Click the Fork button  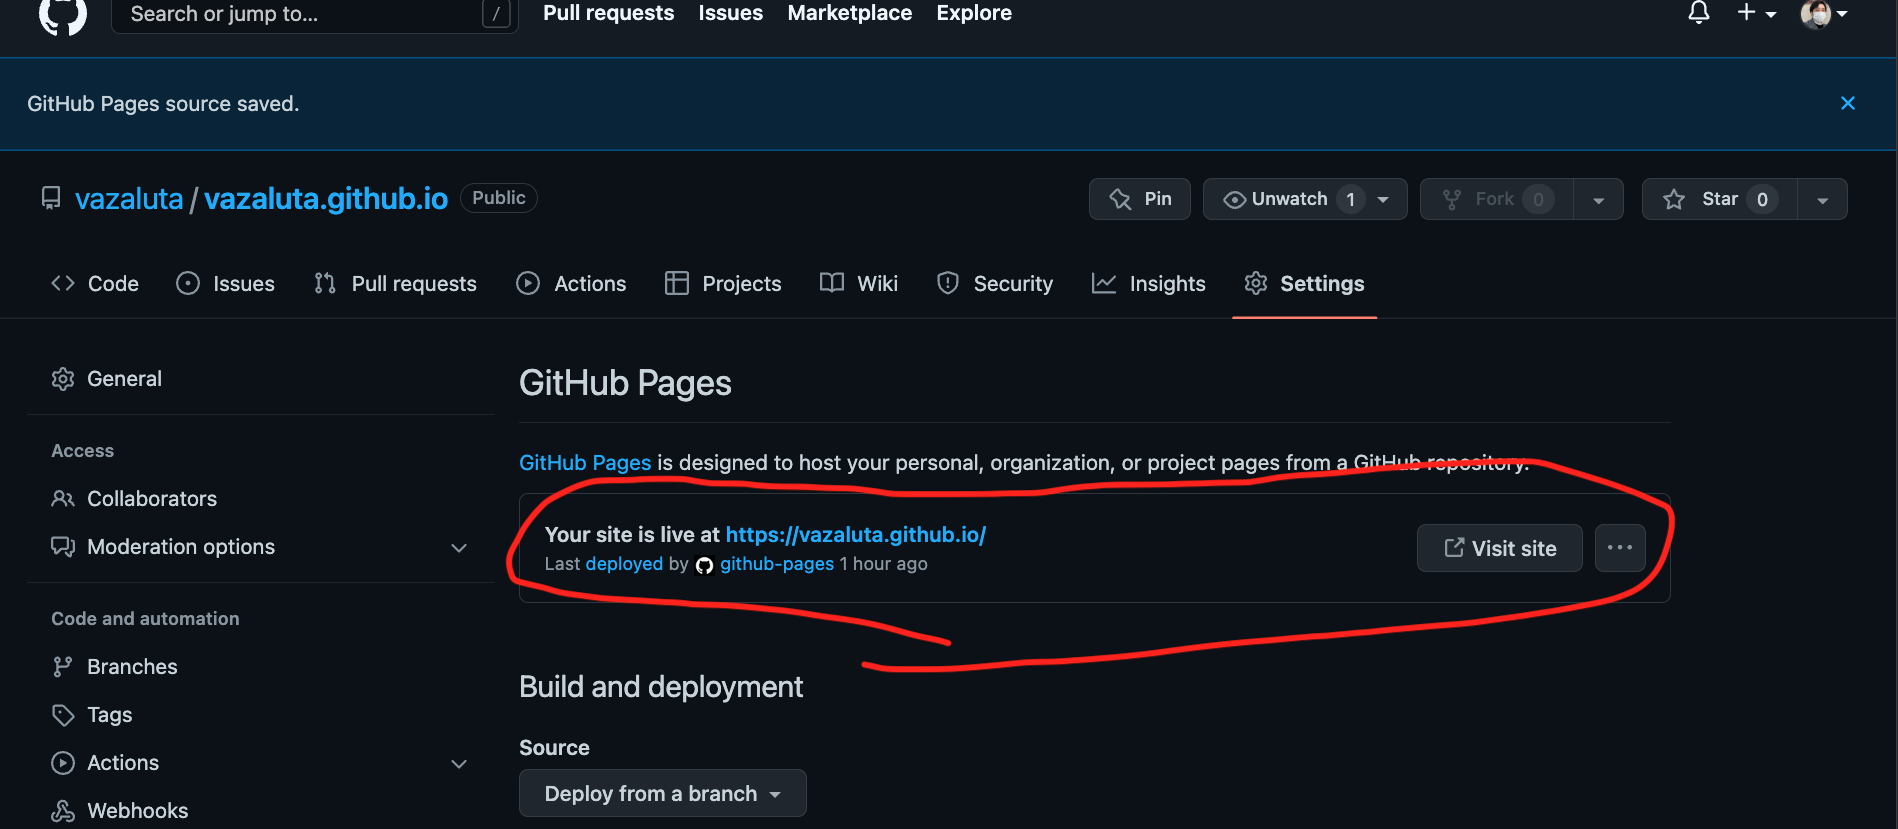click(1496, 199)
